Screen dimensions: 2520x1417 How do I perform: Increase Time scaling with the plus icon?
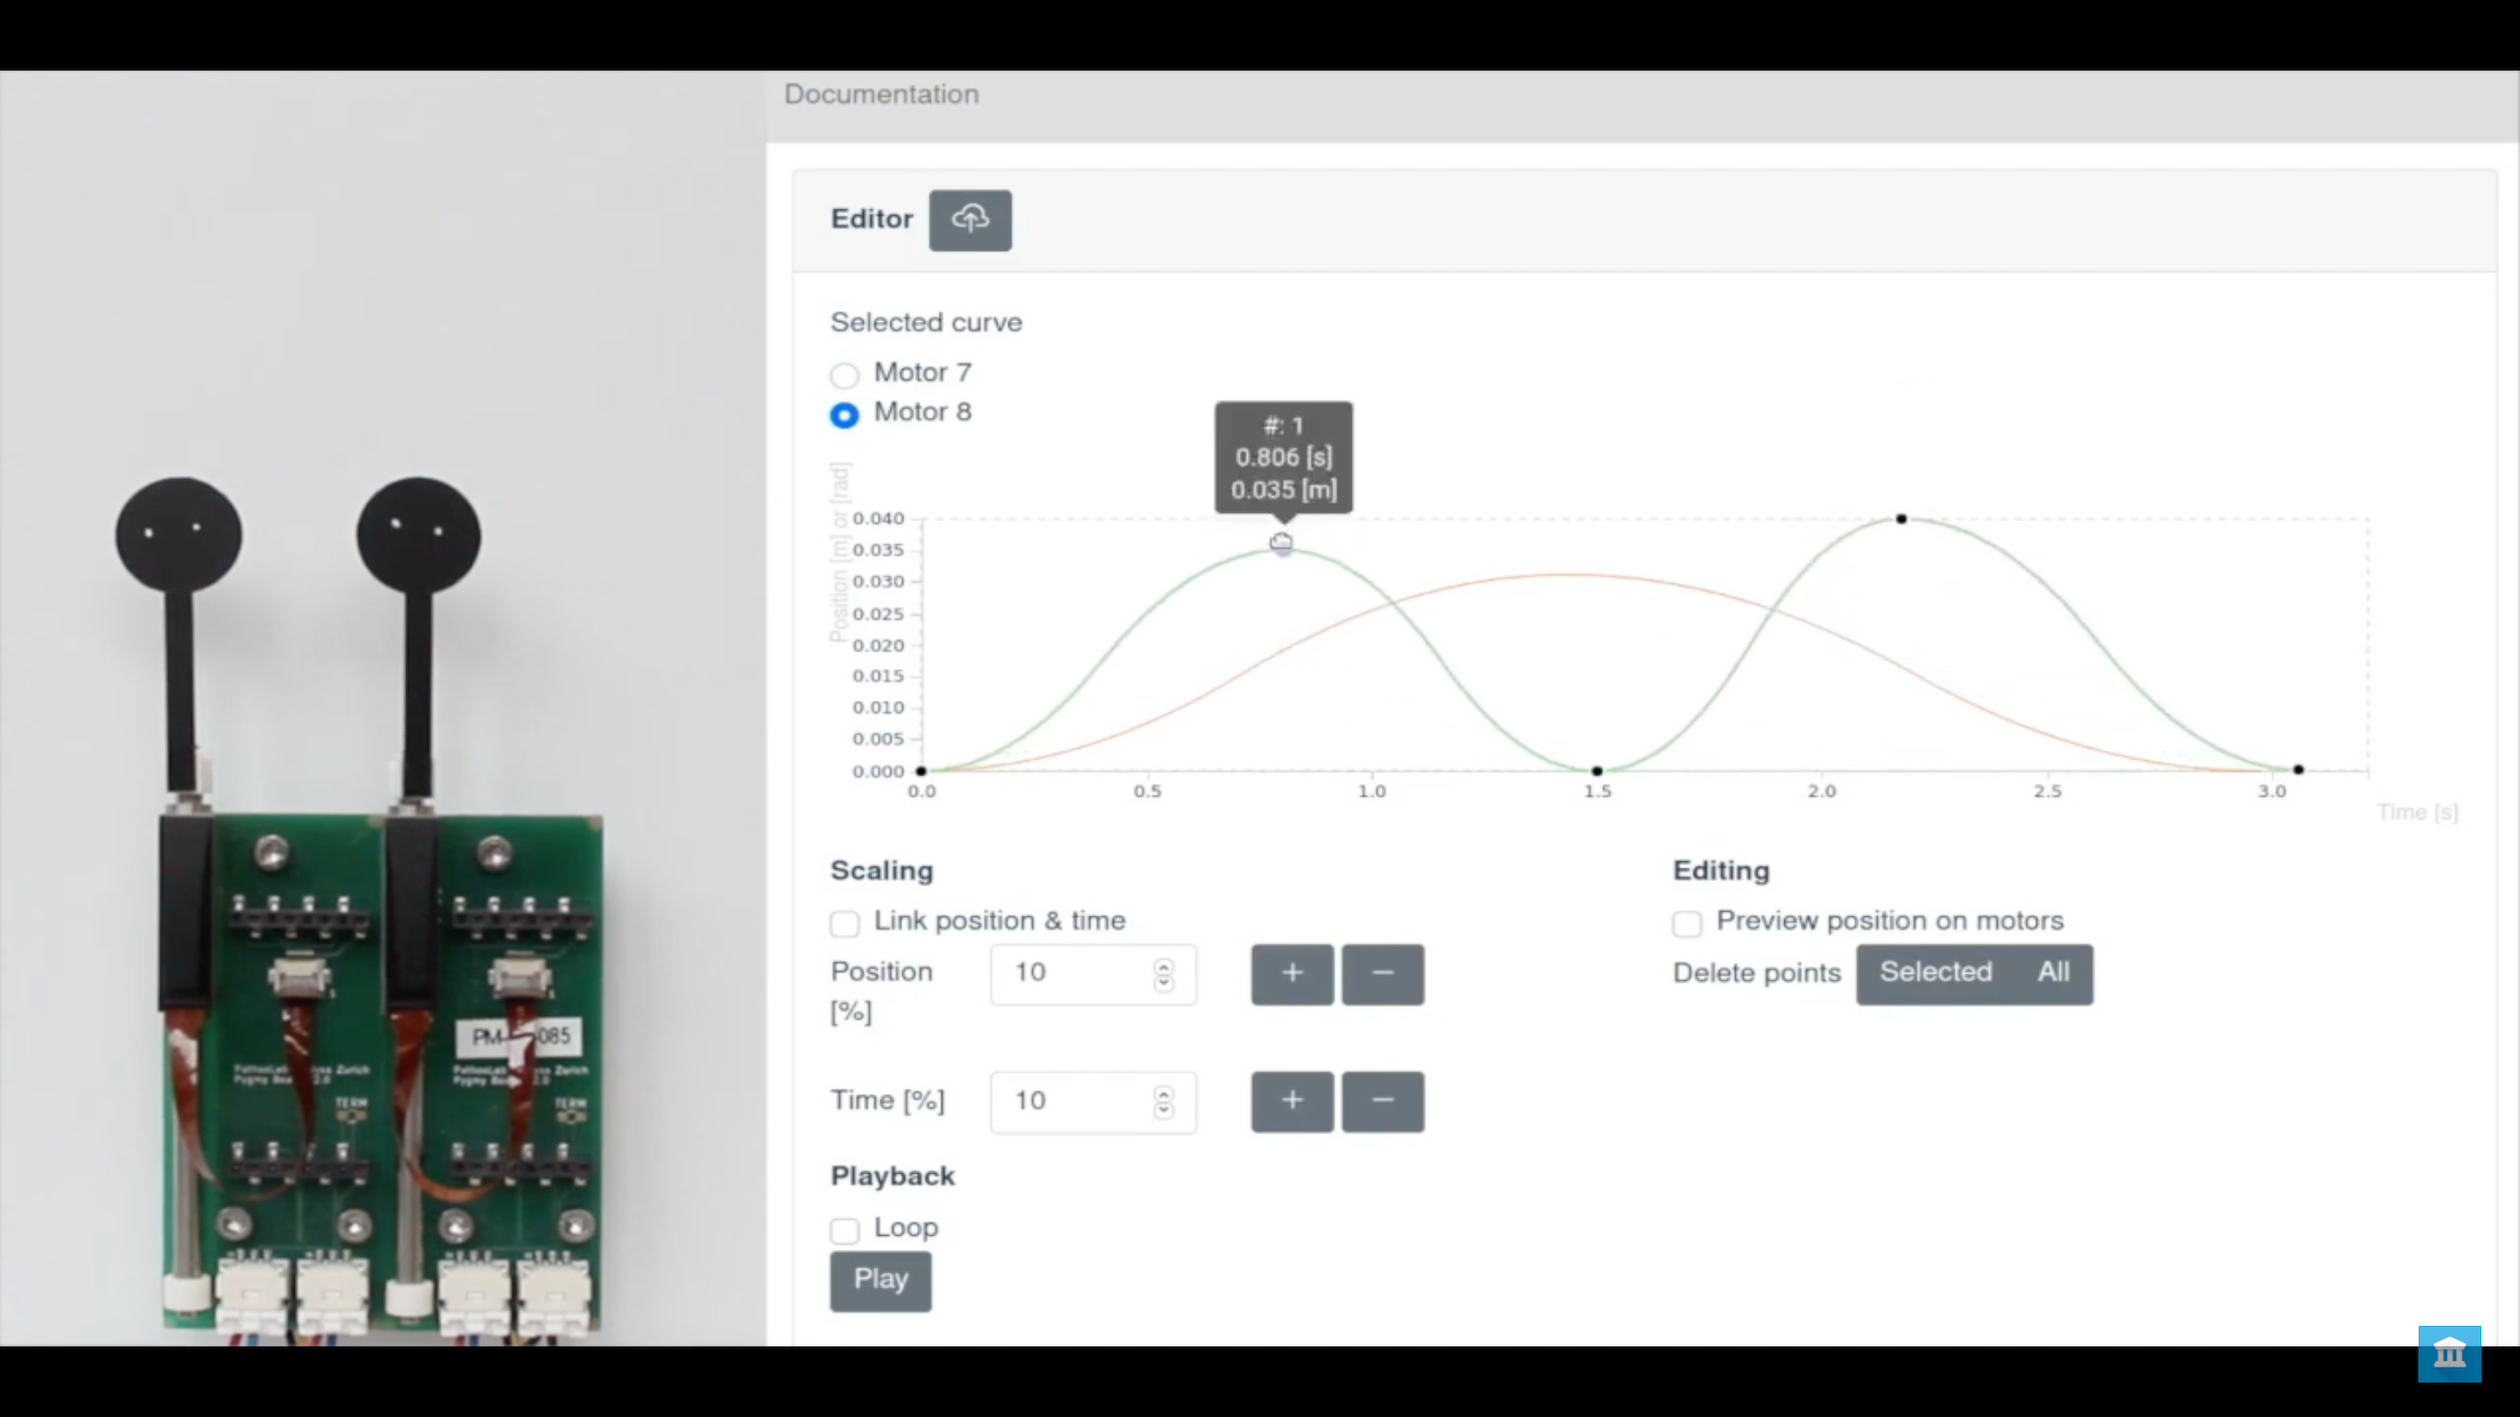(1291, 1101)
